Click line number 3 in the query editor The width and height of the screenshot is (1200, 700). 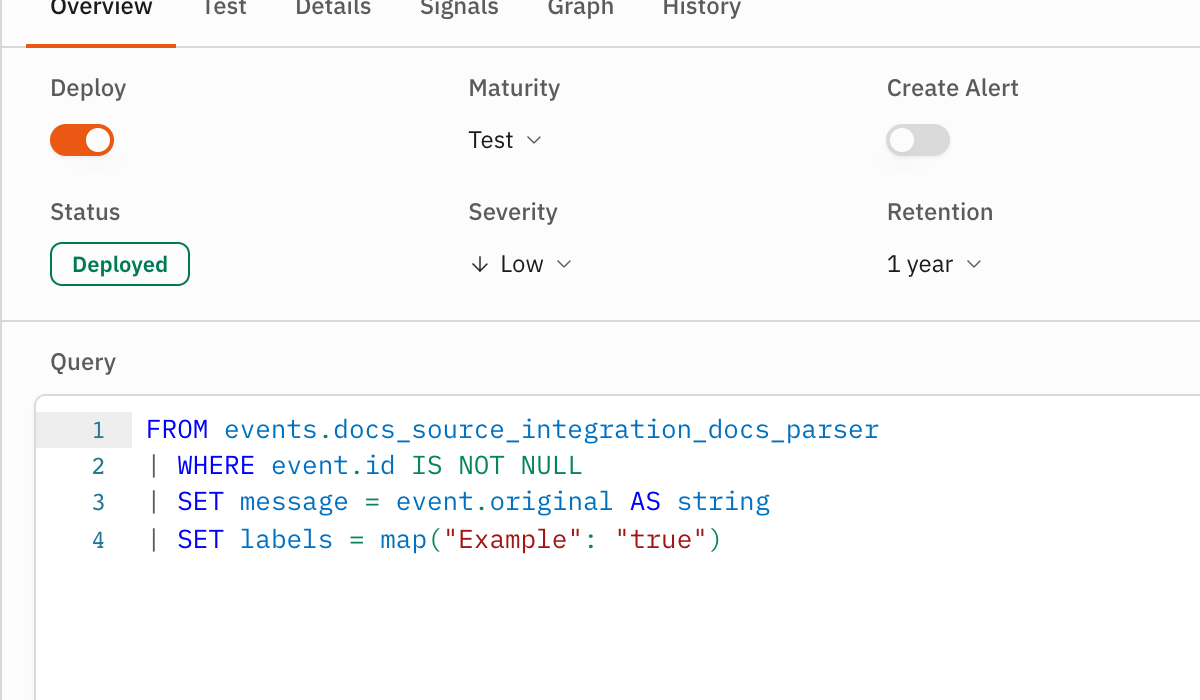98,502
